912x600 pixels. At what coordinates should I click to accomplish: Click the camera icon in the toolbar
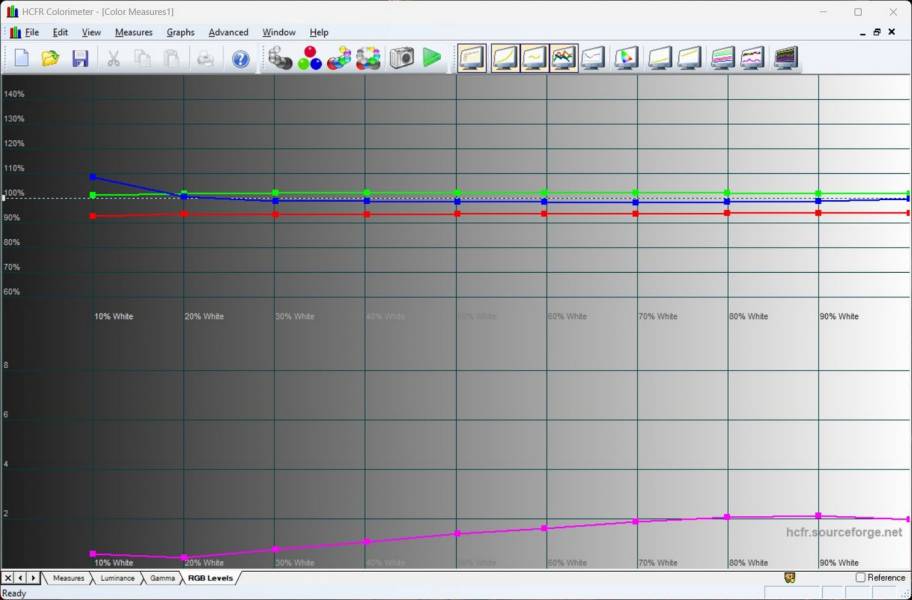tap(402, 58)
